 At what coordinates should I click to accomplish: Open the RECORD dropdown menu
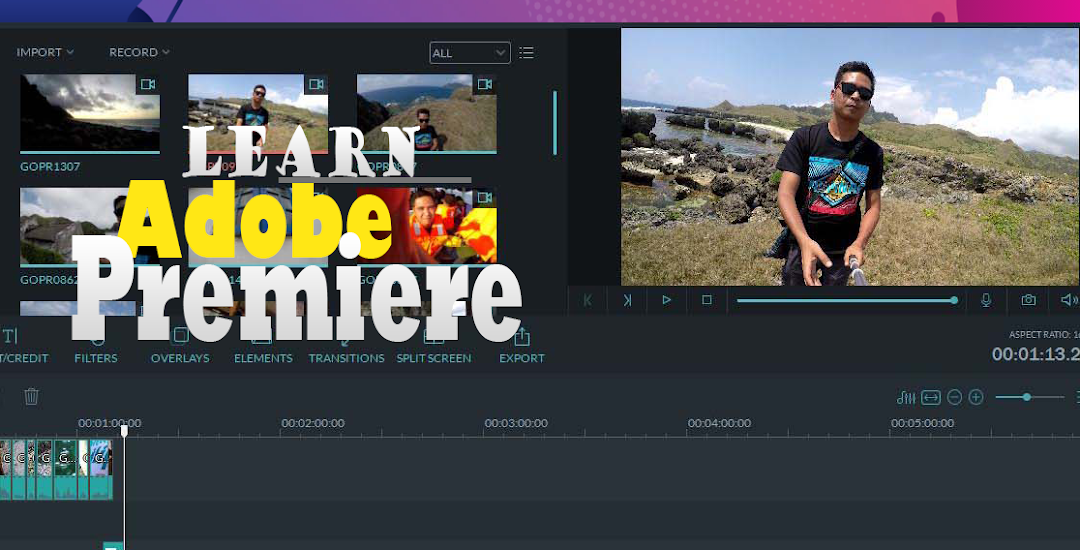point(139,52)
